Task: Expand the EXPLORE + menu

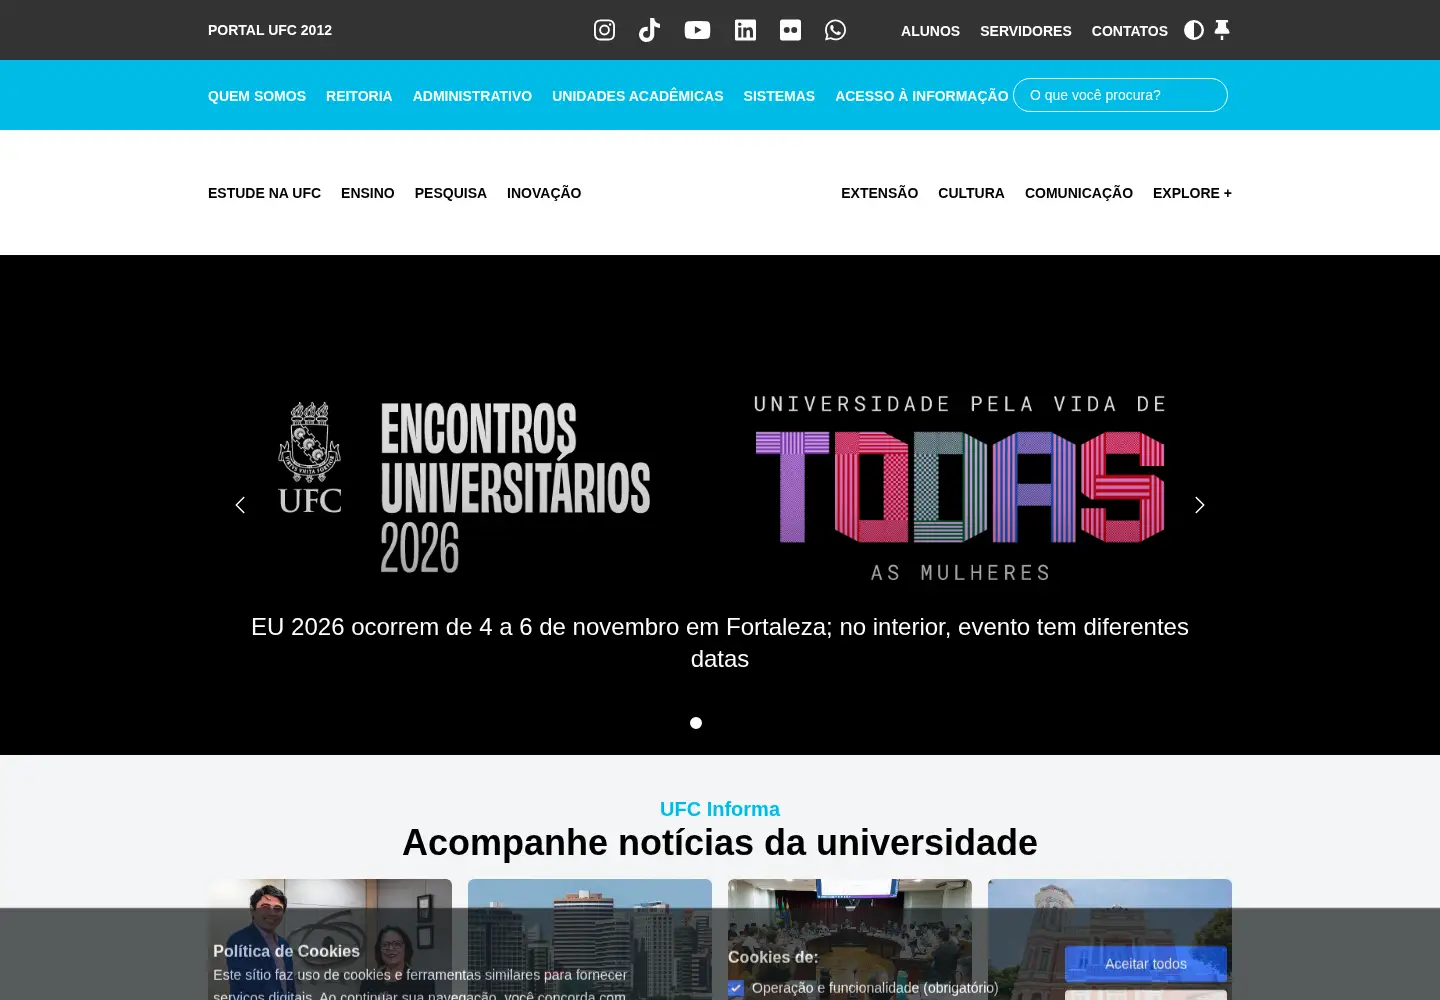Action: click(1192, 193)
